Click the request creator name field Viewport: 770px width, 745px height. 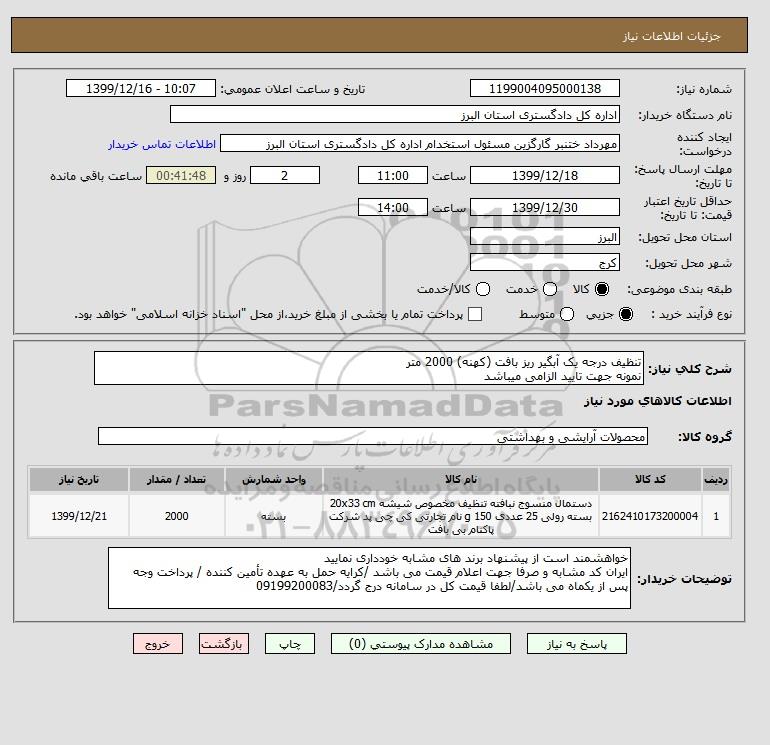coord(420,144)
